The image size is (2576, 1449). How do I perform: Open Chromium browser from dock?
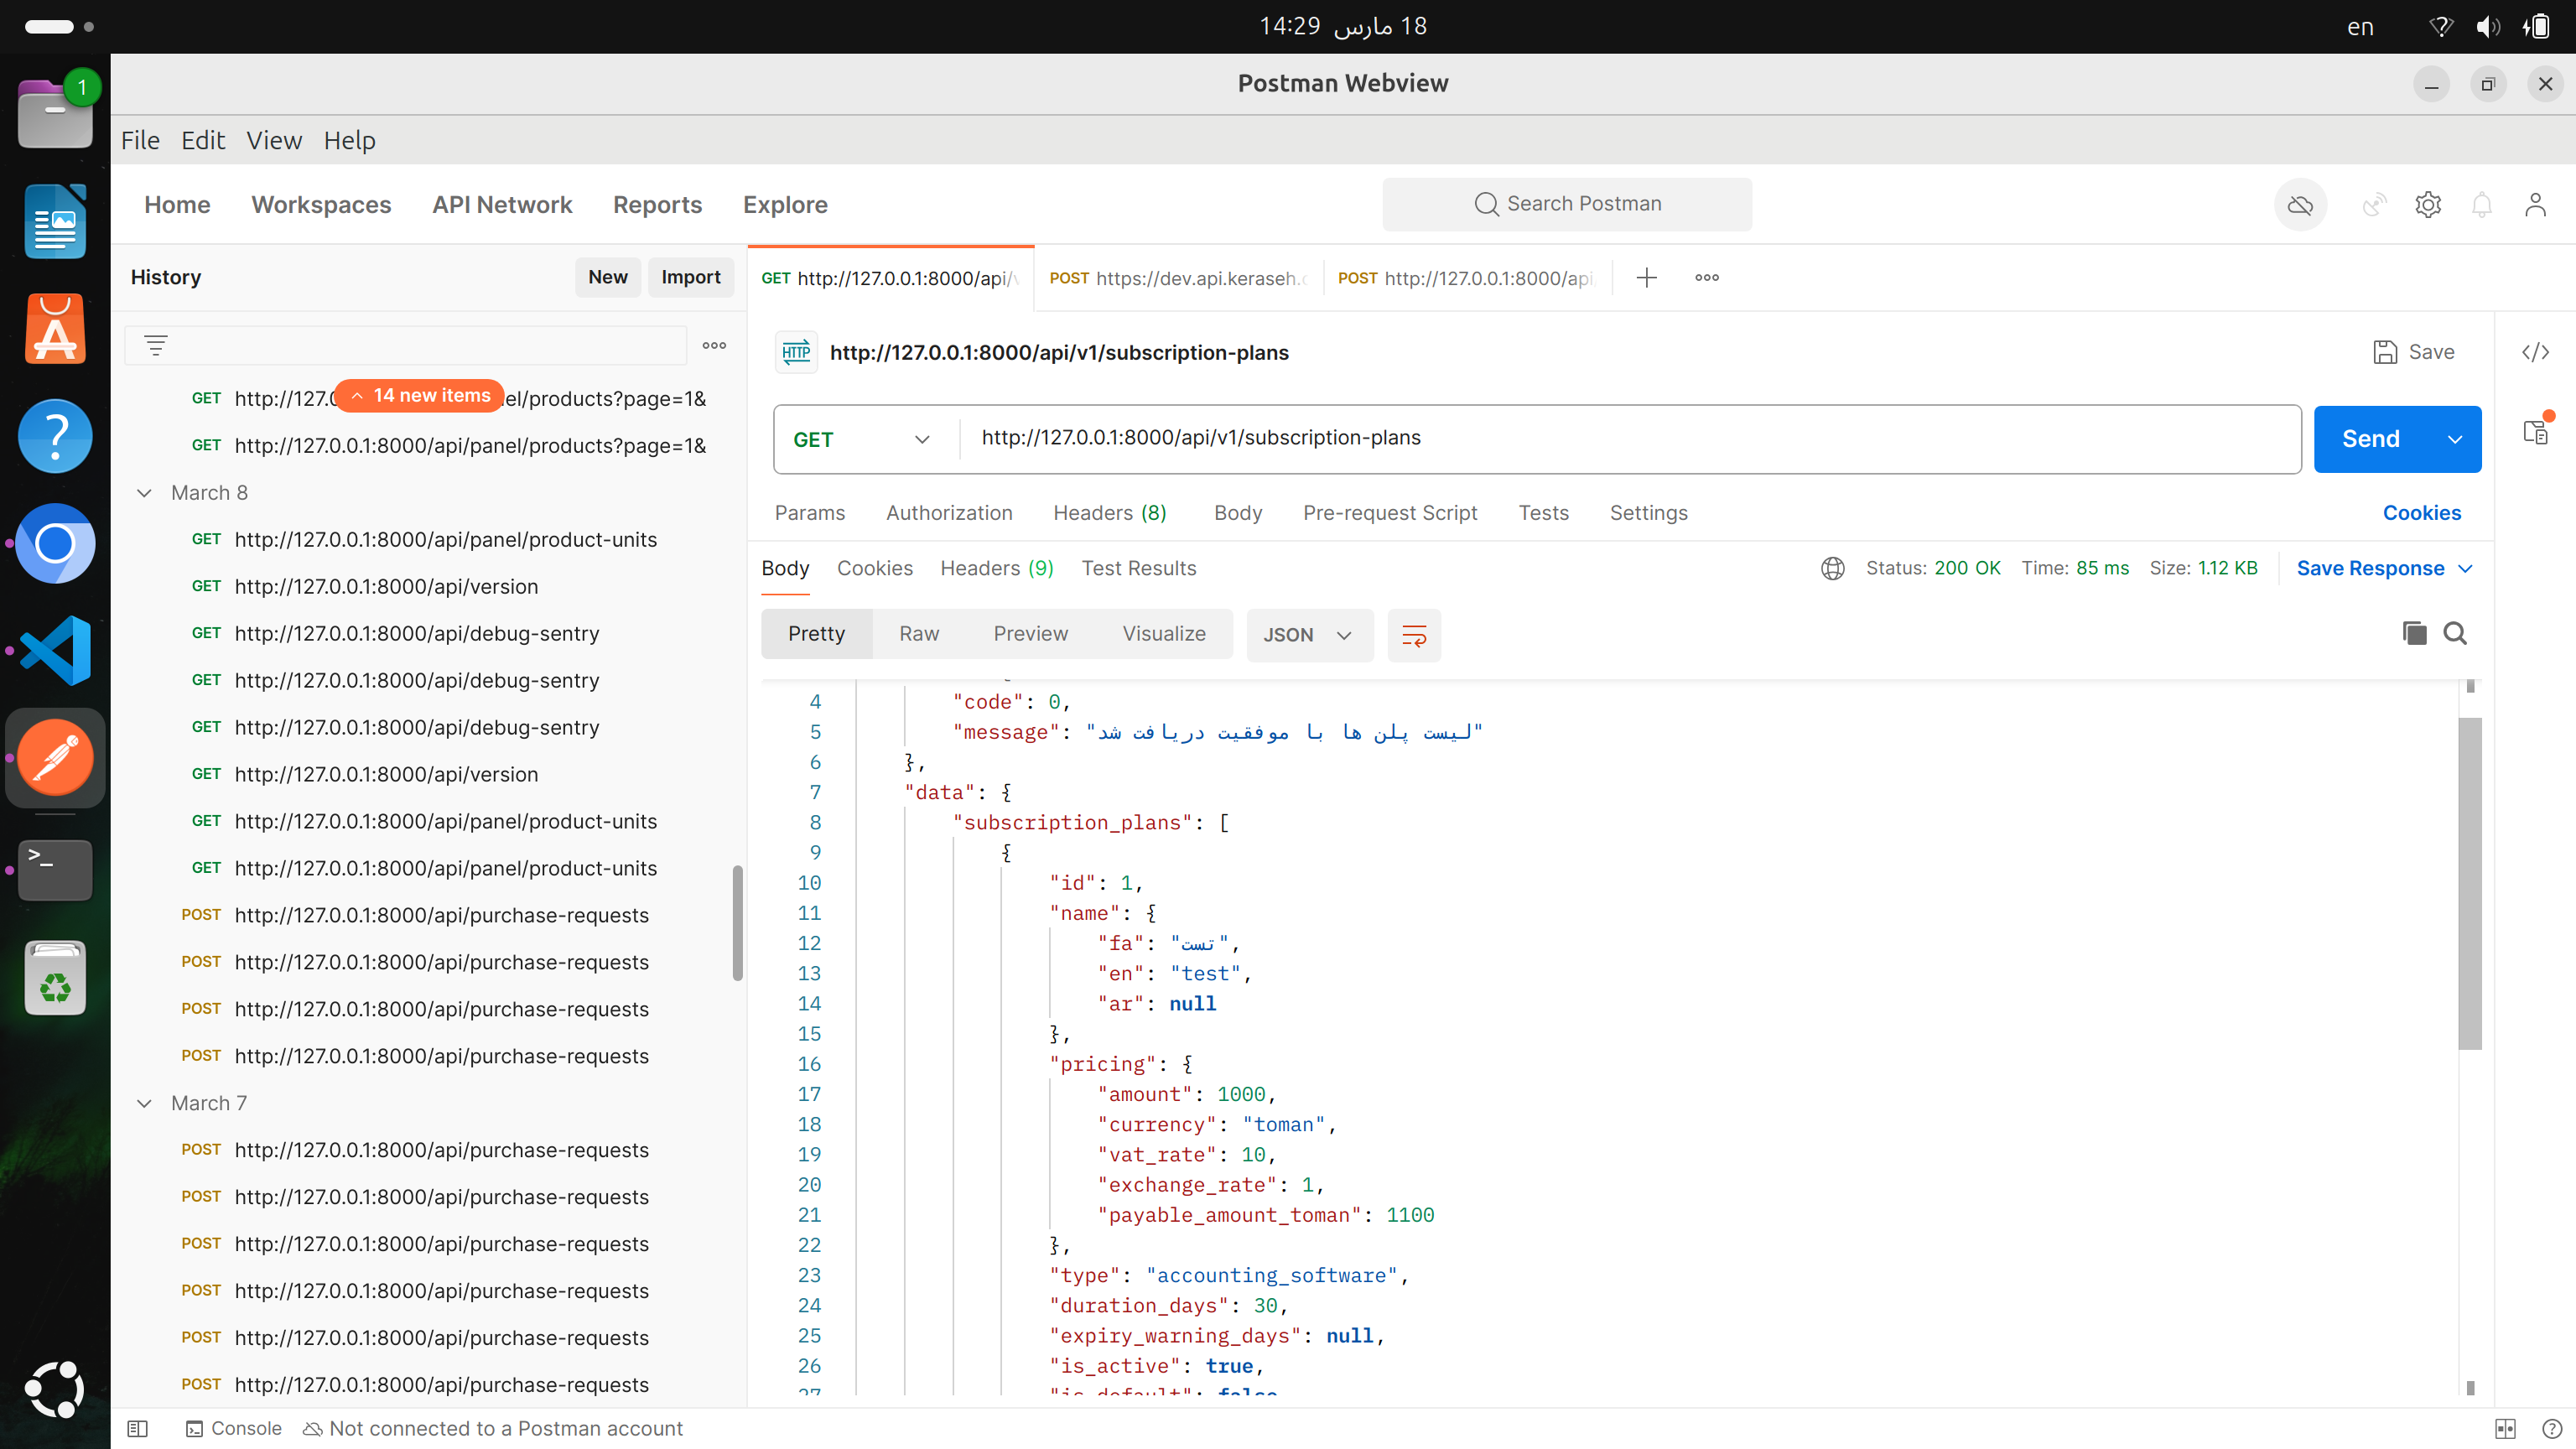pyautogui.click(x=55, y=543)
